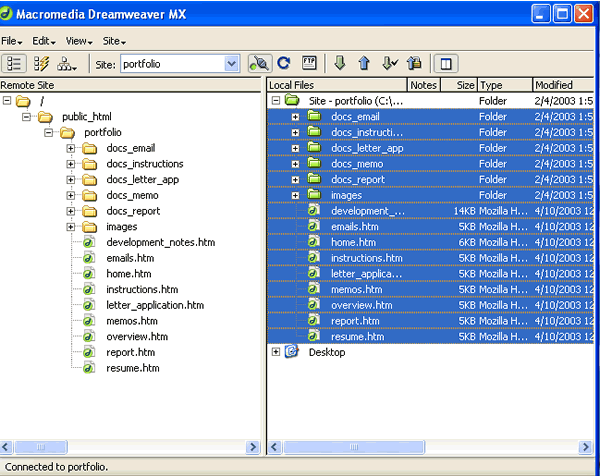
Task: Toggle the remote host connect/disconnect button
Action: pyautogui.click(x=259, y=63)
